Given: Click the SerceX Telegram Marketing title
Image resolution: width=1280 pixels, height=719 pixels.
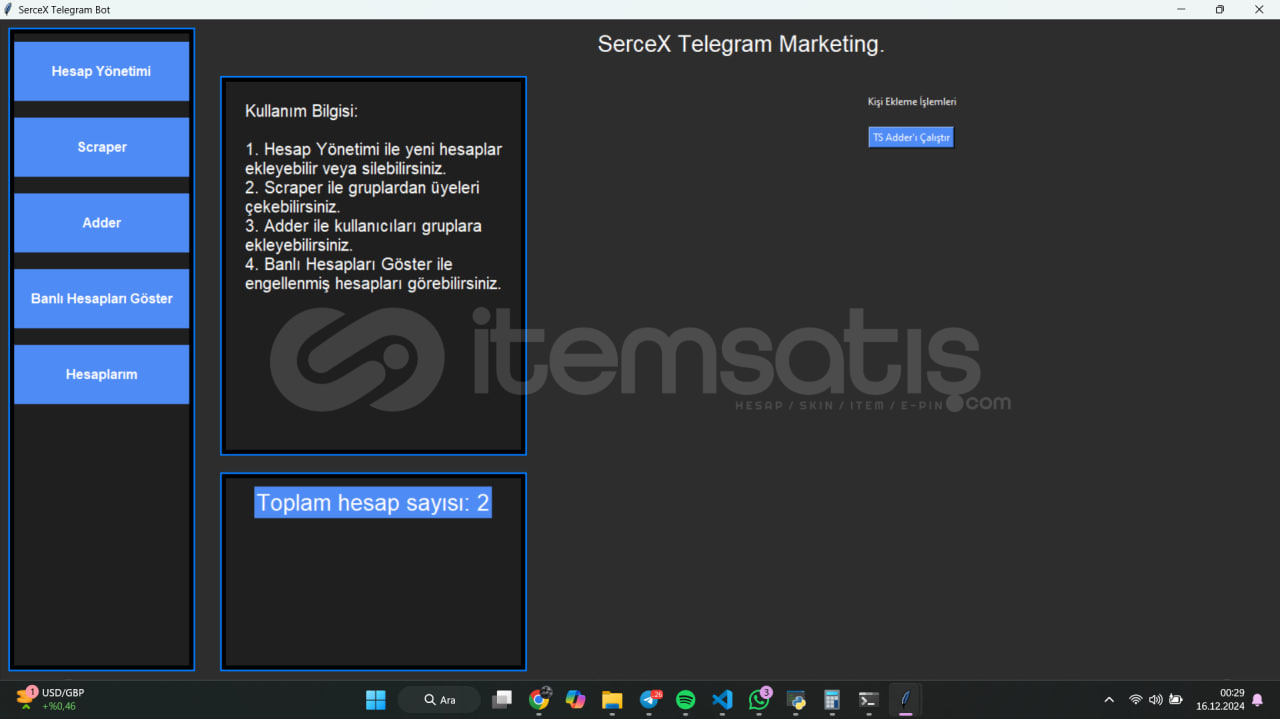Looking at the screenshot, I should pyautogui.click(x=741, y=44).
